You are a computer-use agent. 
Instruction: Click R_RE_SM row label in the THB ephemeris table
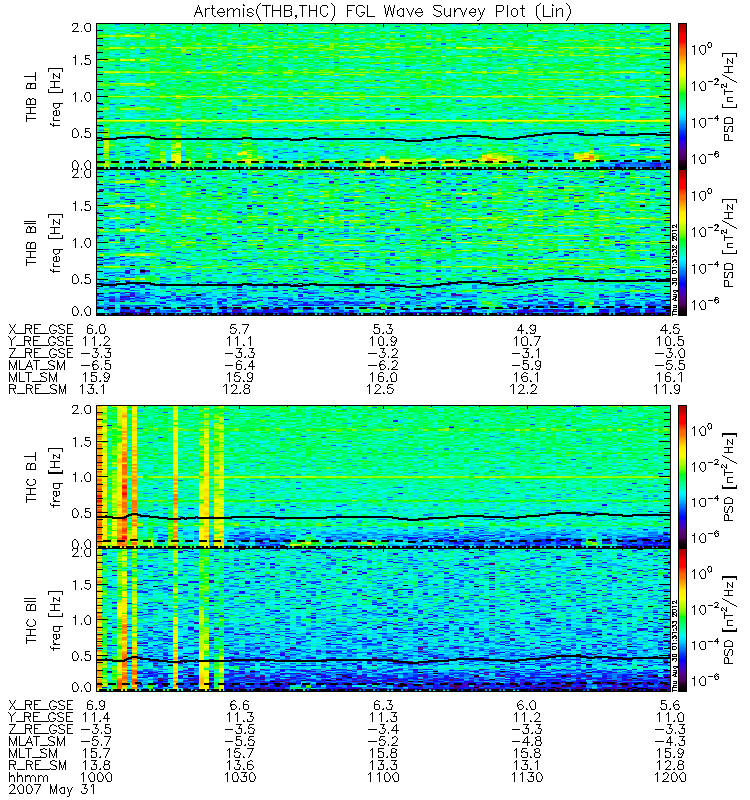[37, 389]
